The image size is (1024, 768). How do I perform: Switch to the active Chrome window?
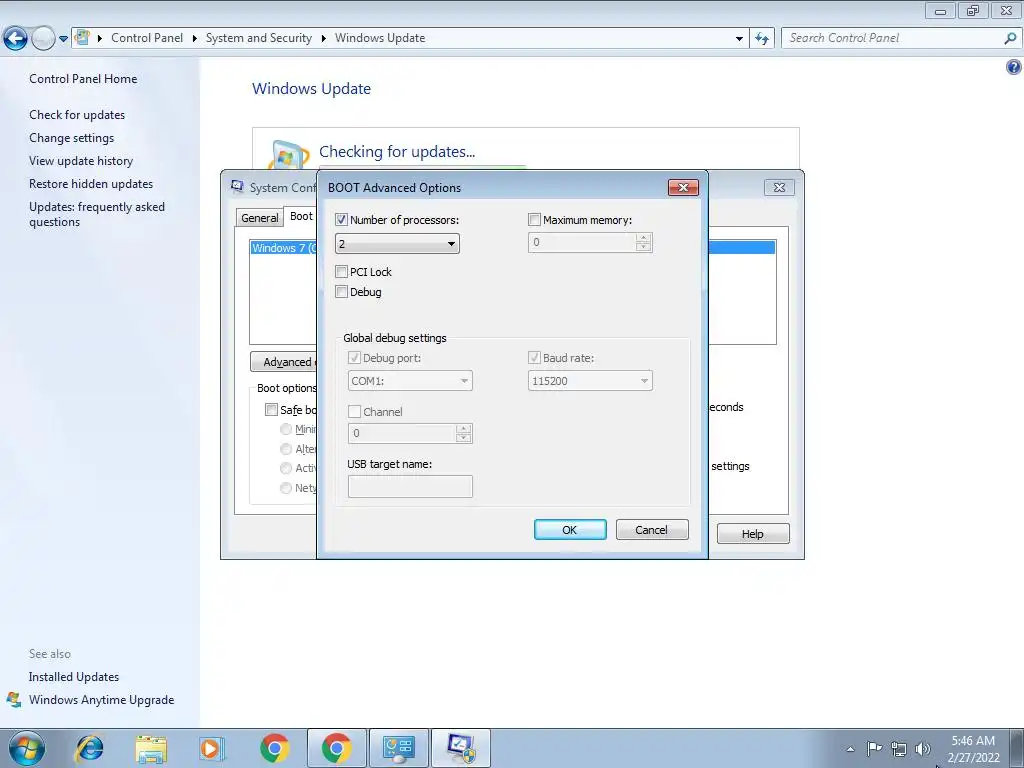pyautogui.click(x=336, y=748)
